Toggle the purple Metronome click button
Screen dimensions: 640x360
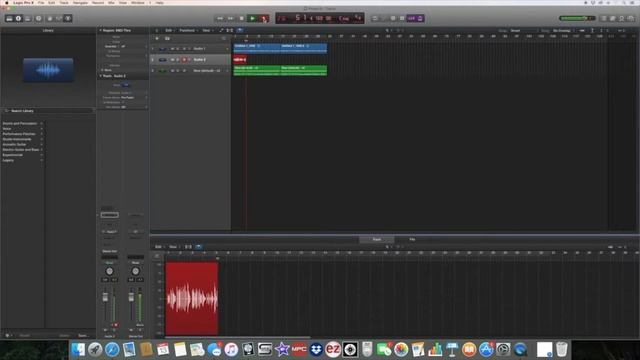click(420, 18)
